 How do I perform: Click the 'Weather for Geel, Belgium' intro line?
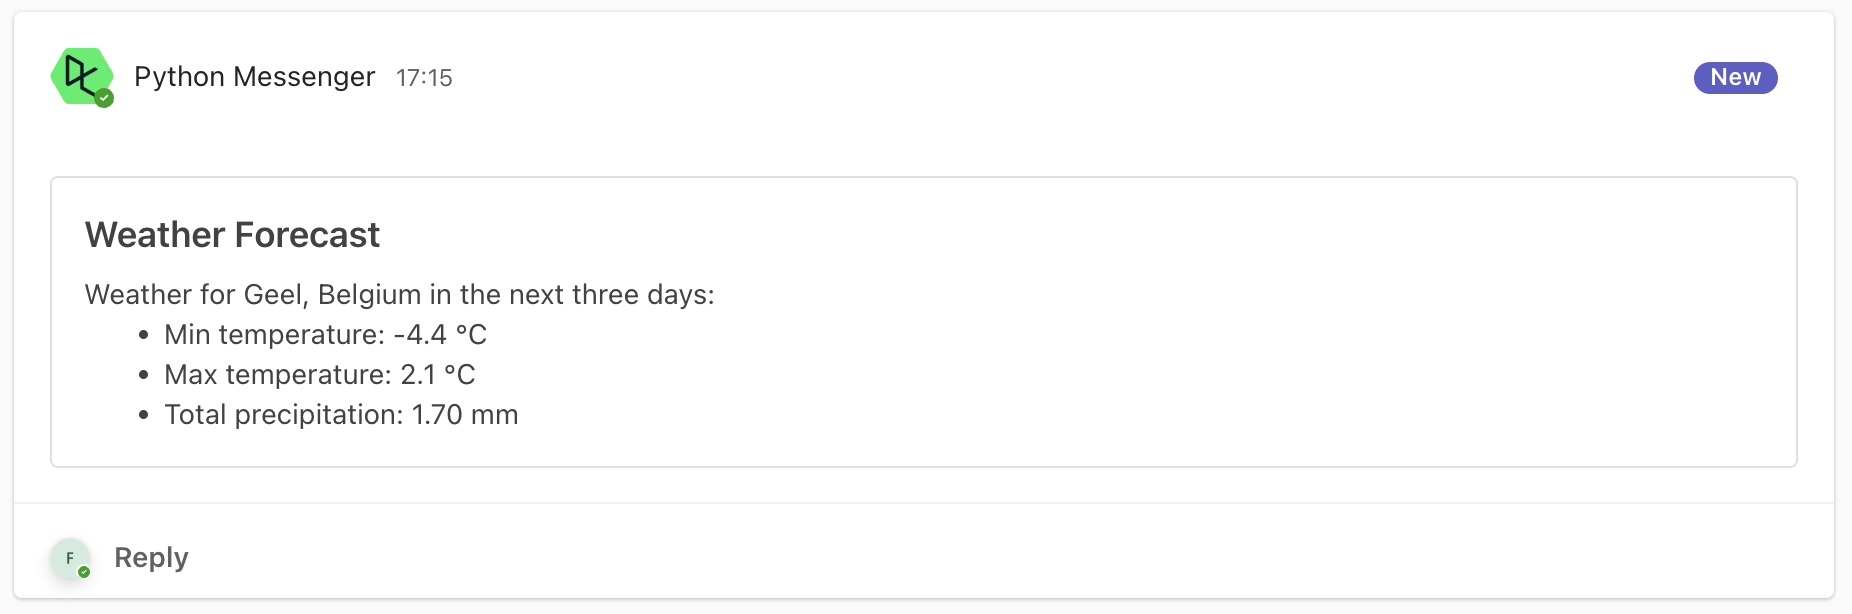pyautogui.click(x=400, y=295)
